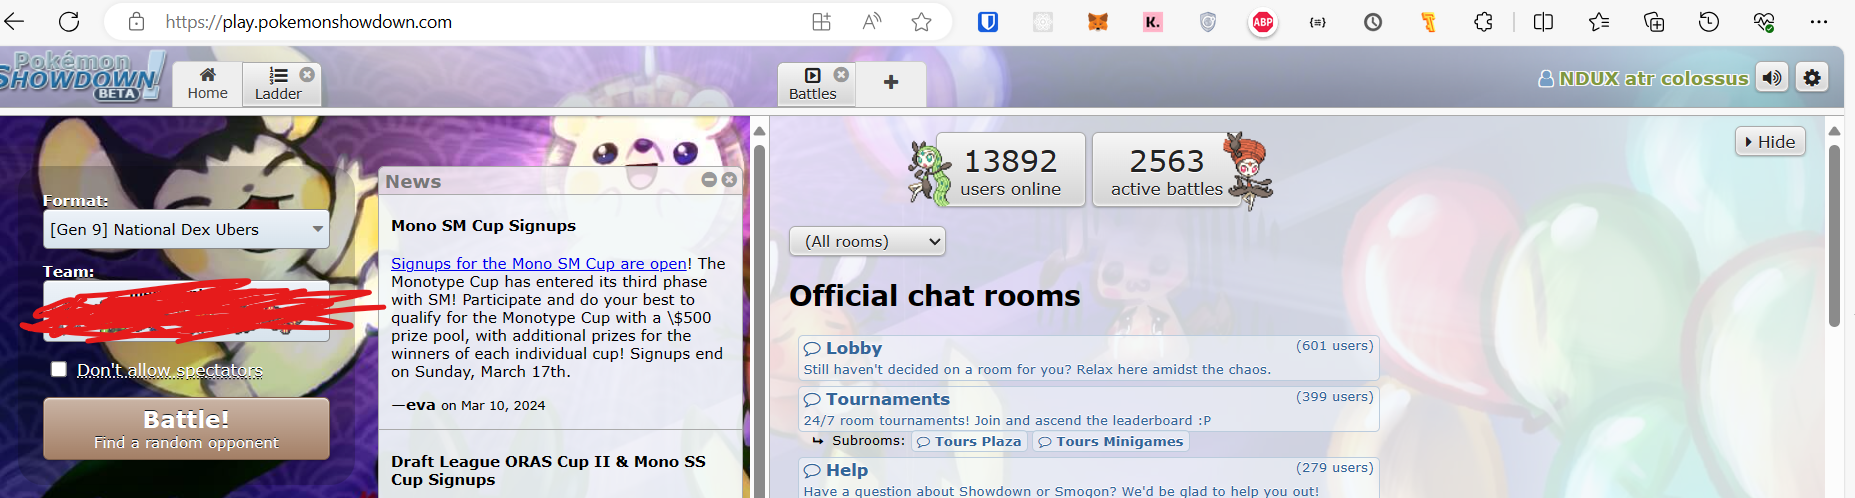Mute sound with the speaker icon
Screen dimensions: 1855x498
[1772, 78]
